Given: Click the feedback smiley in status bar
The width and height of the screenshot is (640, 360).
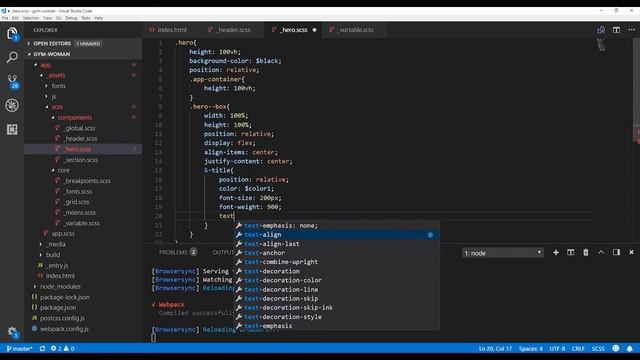Looking at the screenshot, I should pyautogui.click(x=616, y=349).
